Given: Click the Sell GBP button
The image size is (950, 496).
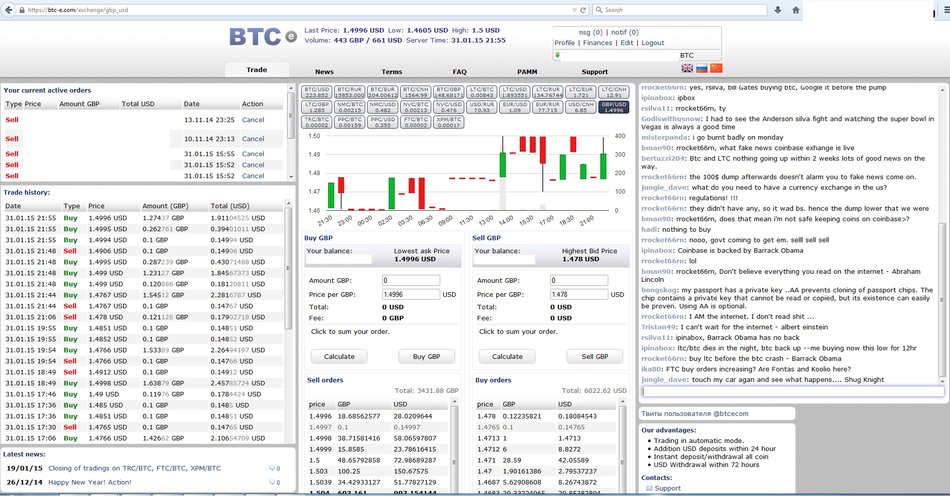Looking at the screenshot, I should click(x=595, y=357).
